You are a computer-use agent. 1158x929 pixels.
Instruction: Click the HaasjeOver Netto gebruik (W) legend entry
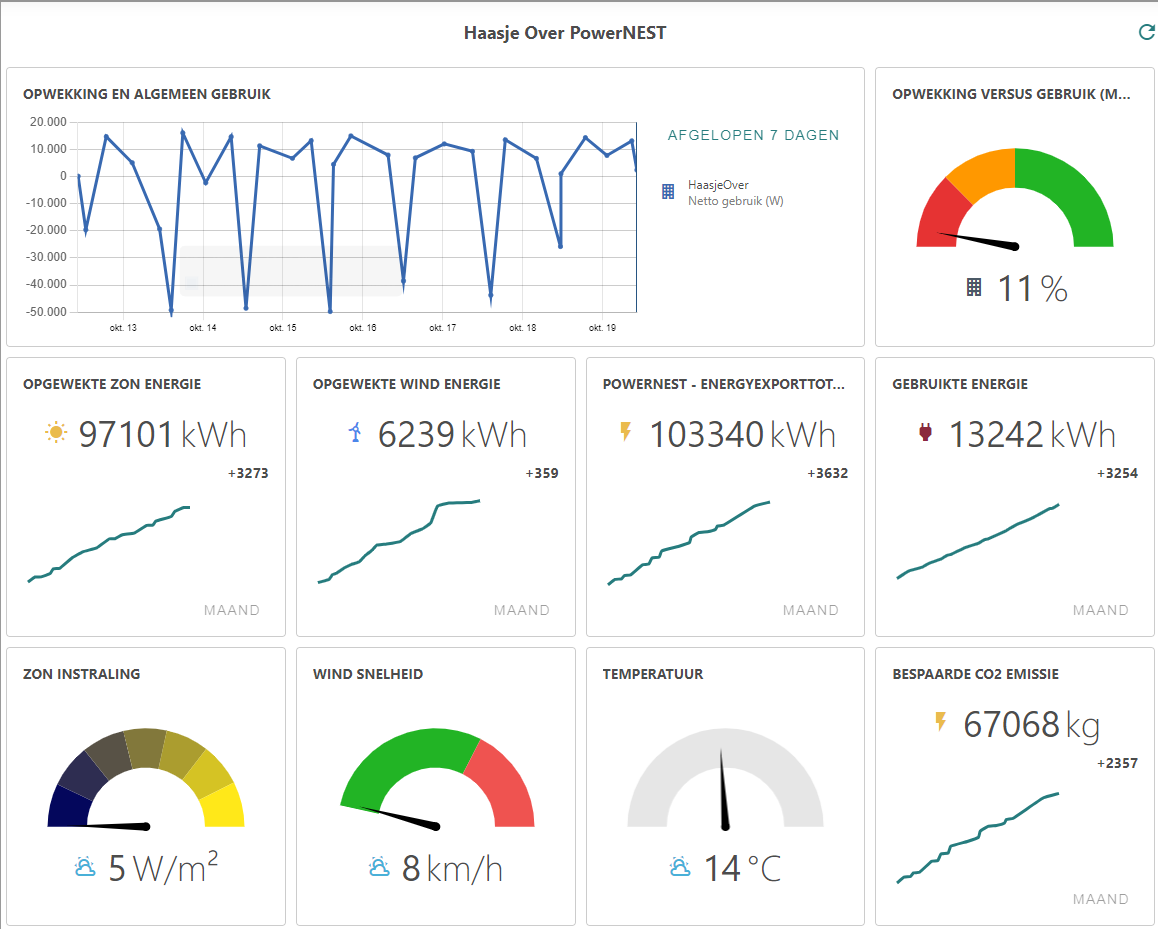(723, 192)
